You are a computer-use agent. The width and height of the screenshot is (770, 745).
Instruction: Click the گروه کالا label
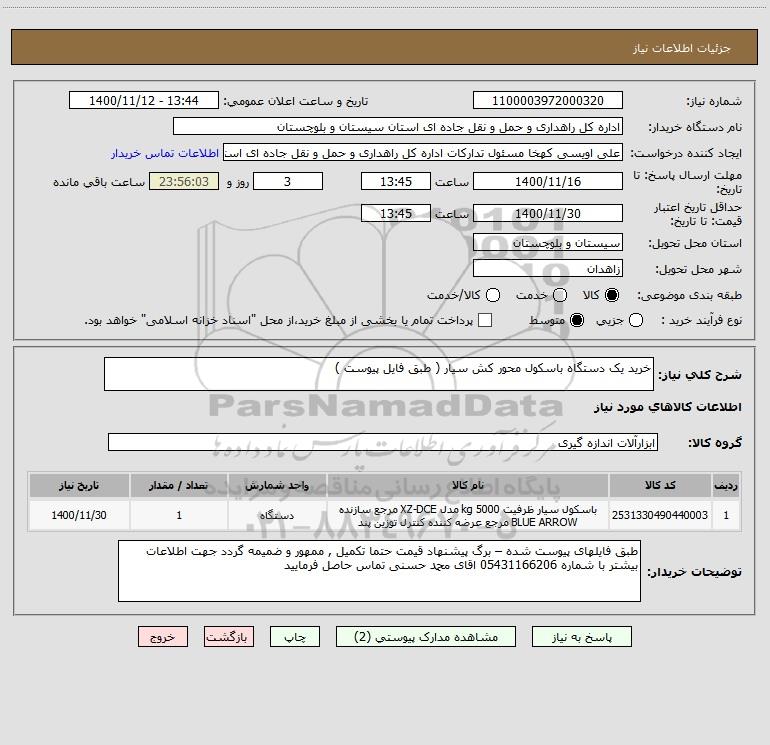715,443
